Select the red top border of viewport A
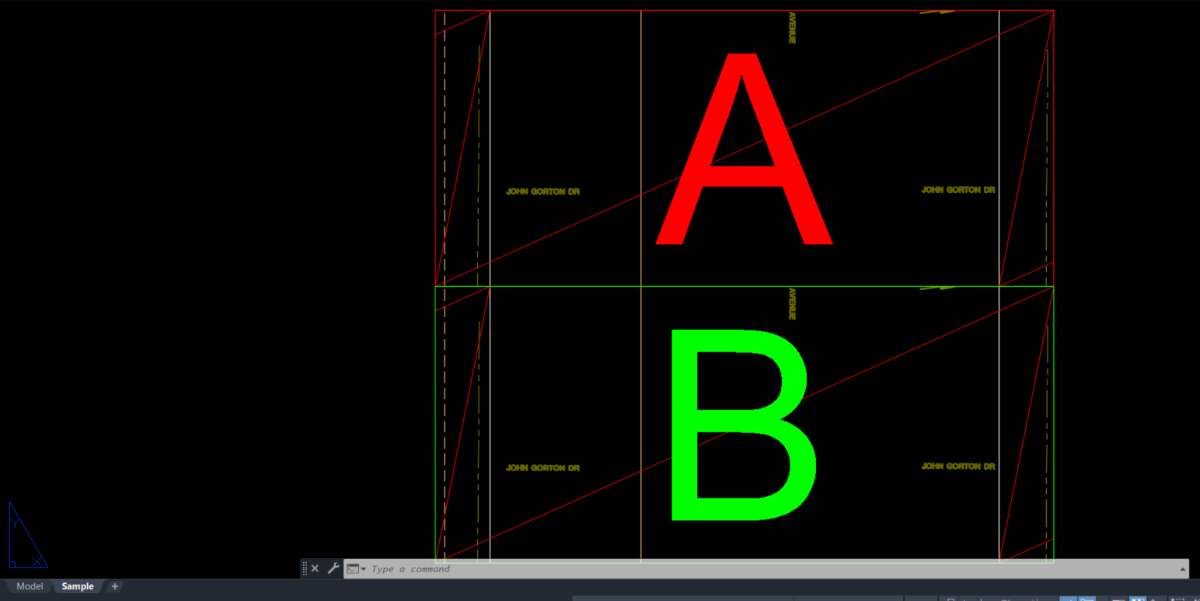1200x601 pixels. 744,11
